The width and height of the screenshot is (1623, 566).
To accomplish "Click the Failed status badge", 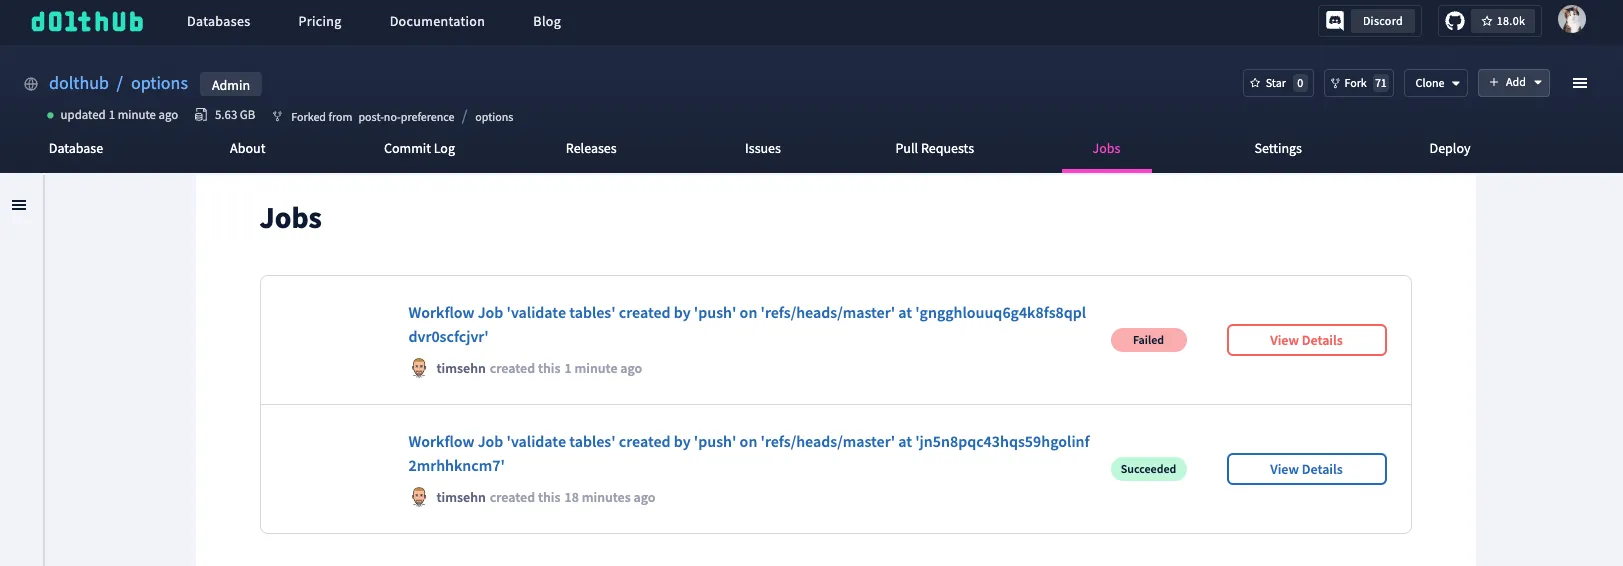I will (x=1148, y=340).
